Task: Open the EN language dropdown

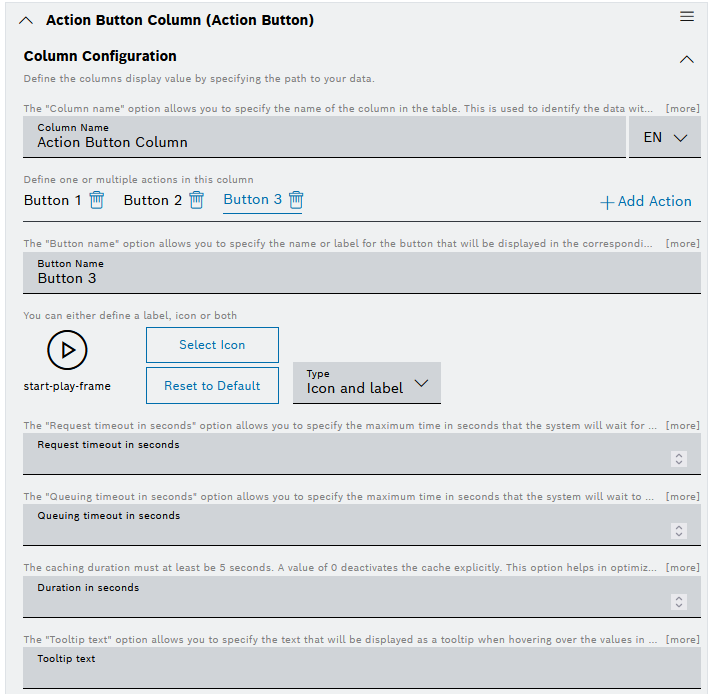Action: [x=665, y=138]
